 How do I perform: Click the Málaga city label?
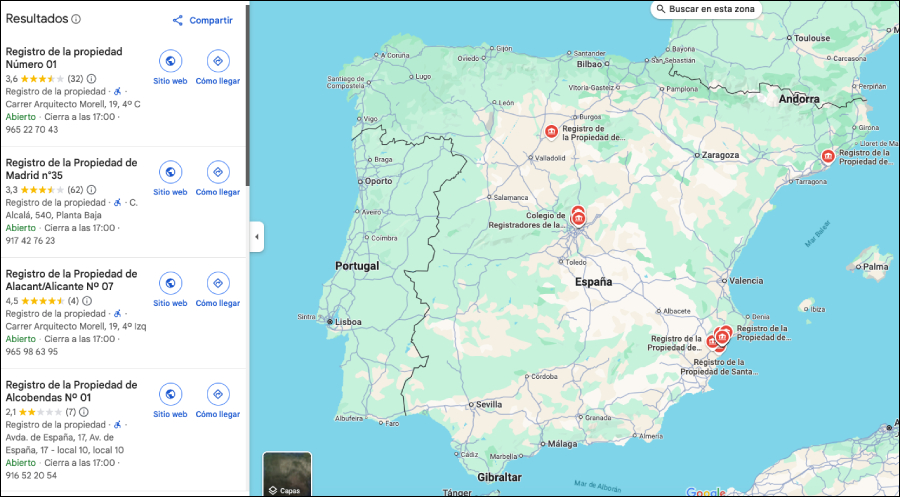point(562,444)
